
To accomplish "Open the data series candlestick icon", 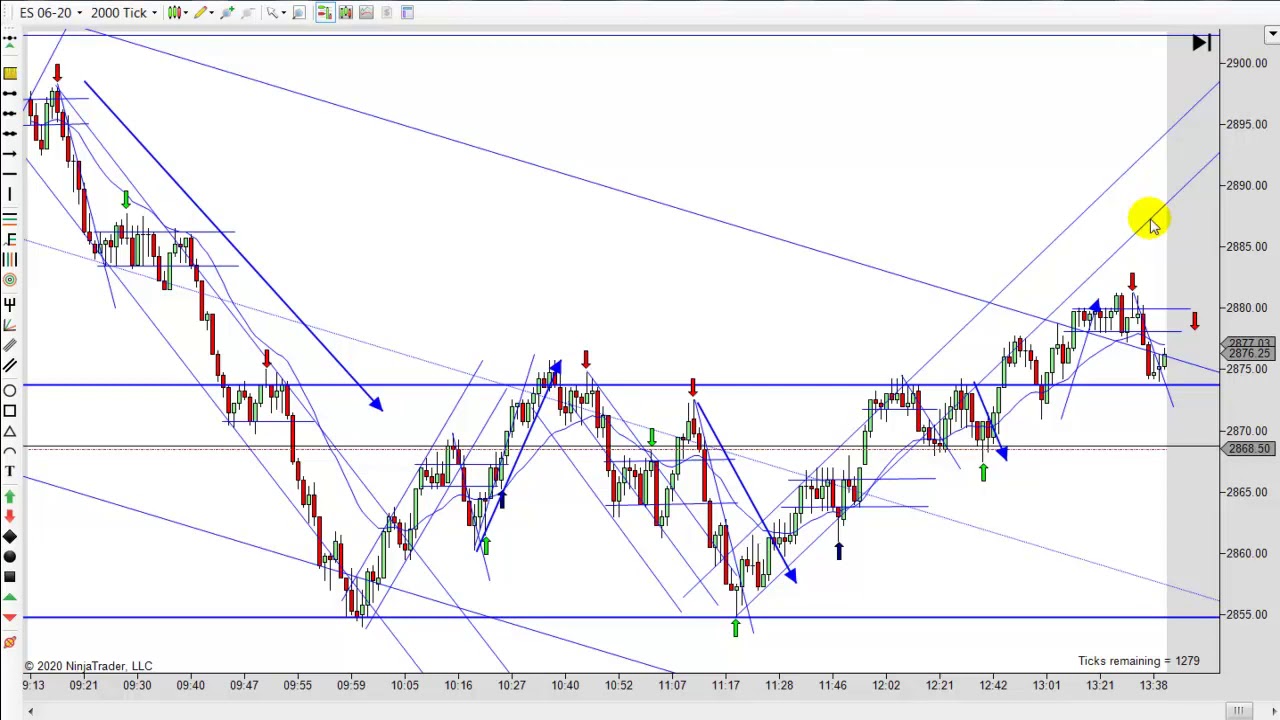I will click(345, 12).
